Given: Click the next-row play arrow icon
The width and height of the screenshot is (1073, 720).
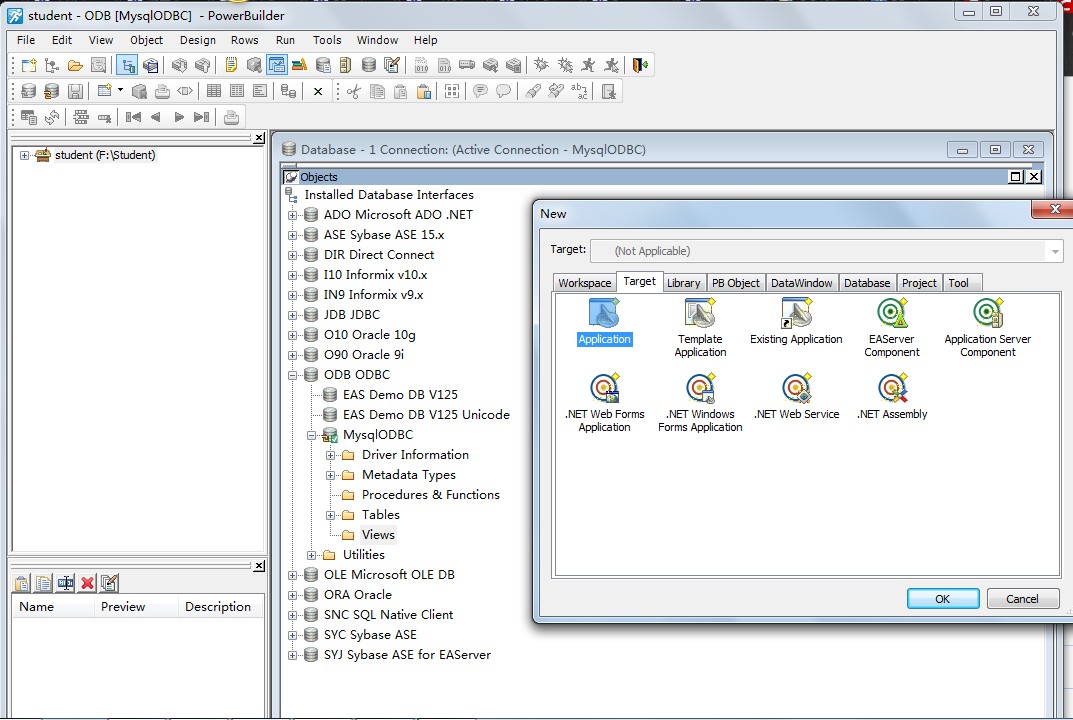Looking at the screenshot, I should coord(179,117).
